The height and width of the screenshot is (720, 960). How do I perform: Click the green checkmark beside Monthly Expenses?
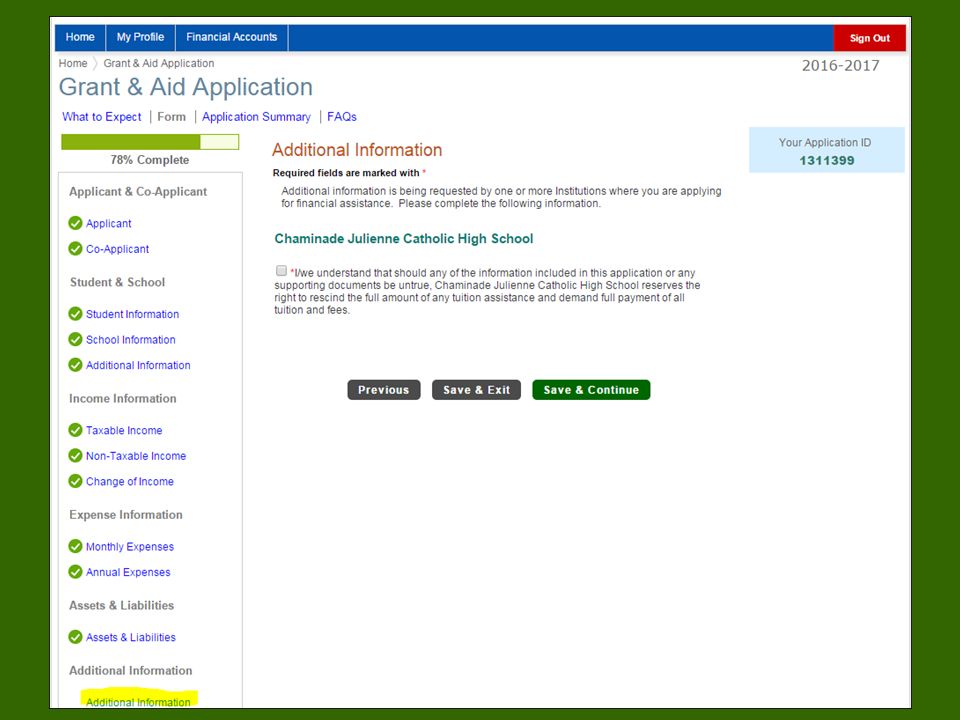coord(75,546)
